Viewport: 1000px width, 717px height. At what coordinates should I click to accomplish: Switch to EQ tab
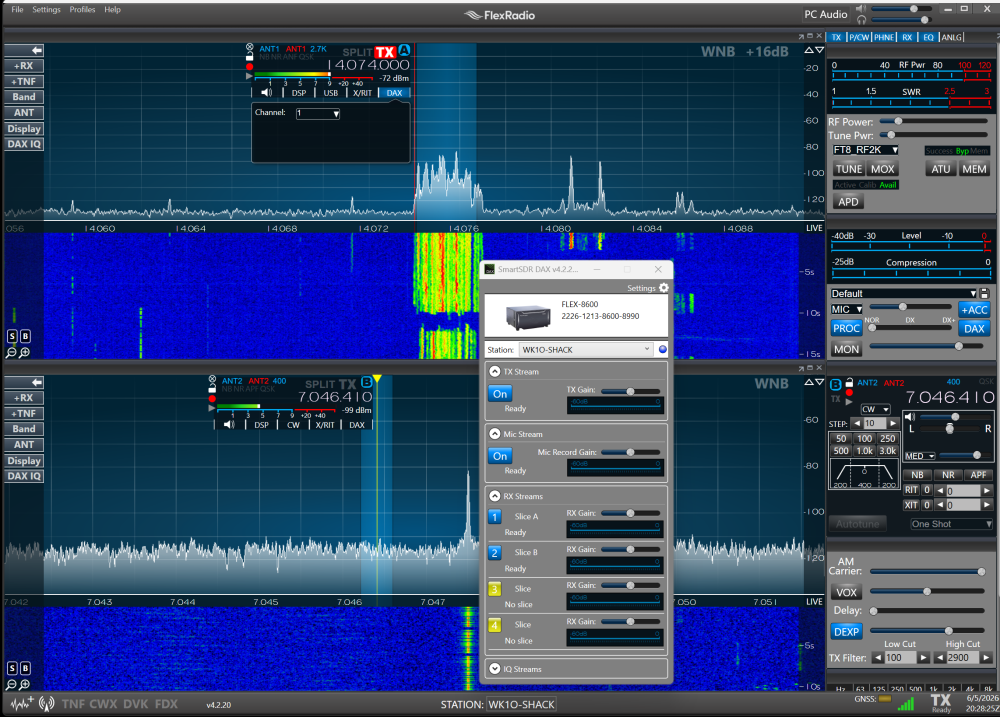tap(928, 37)
